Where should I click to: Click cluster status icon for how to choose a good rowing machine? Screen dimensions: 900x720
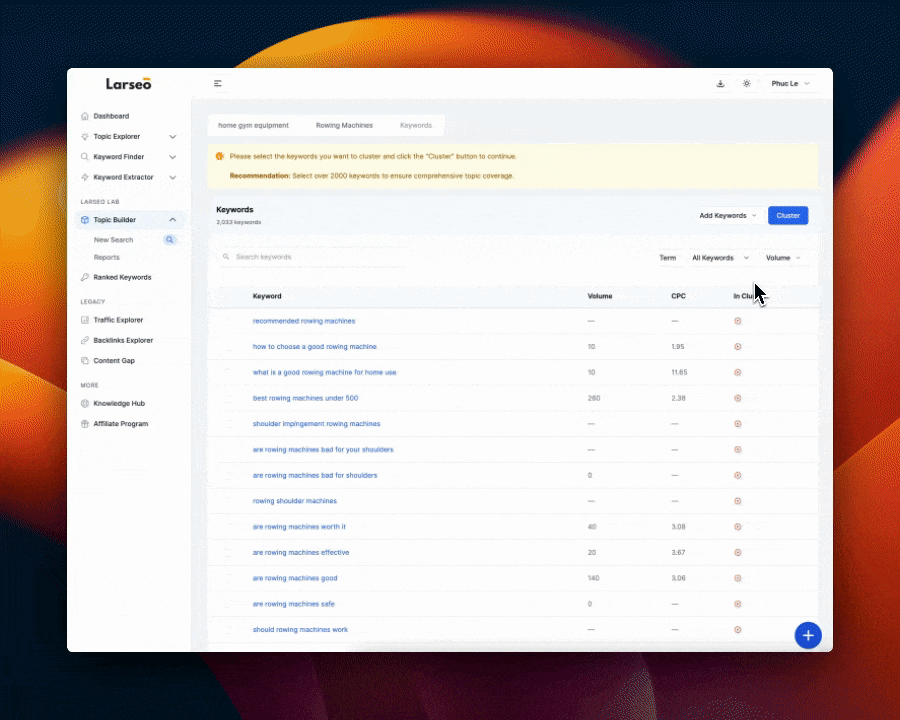[x=738, y=347]
